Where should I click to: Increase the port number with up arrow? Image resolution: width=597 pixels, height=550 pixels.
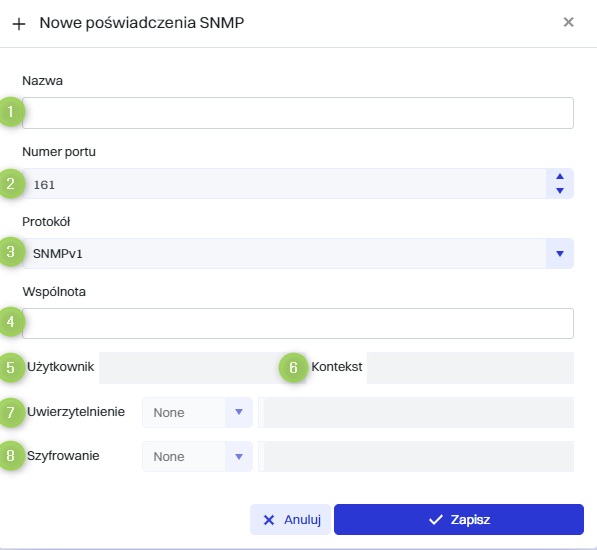pyautogui.click(x=560, y=176)
